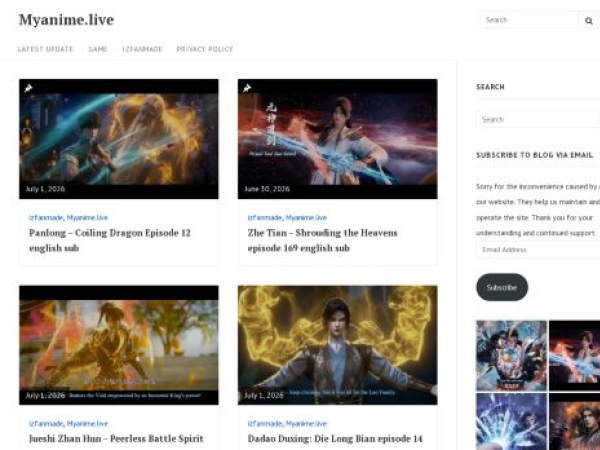Viewport: 600px width, 450px height.
Task: Click the July 1, 2026 date on Panlong post
Action: pyautogui.click(x=45, y=189)
